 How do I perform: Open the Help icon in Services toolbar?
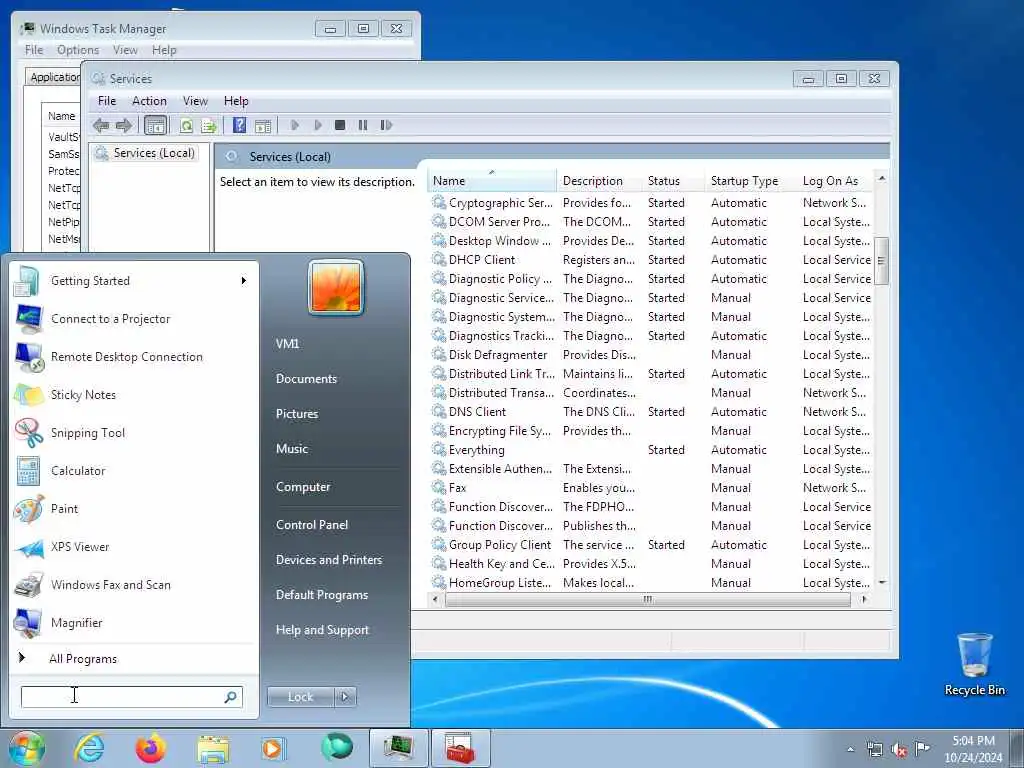(x=240, y=125)
